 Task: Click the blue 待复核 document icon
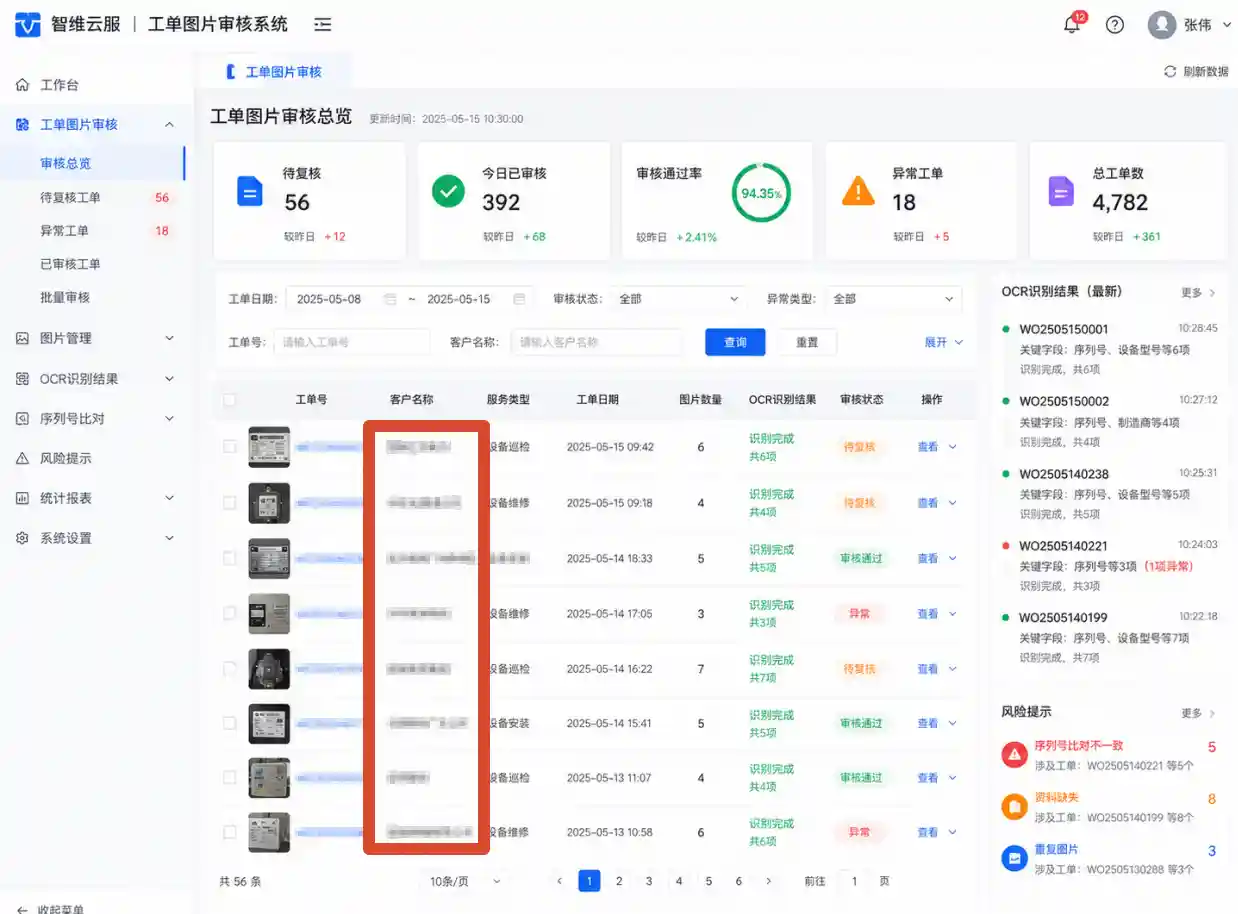(x=249, y=190)
